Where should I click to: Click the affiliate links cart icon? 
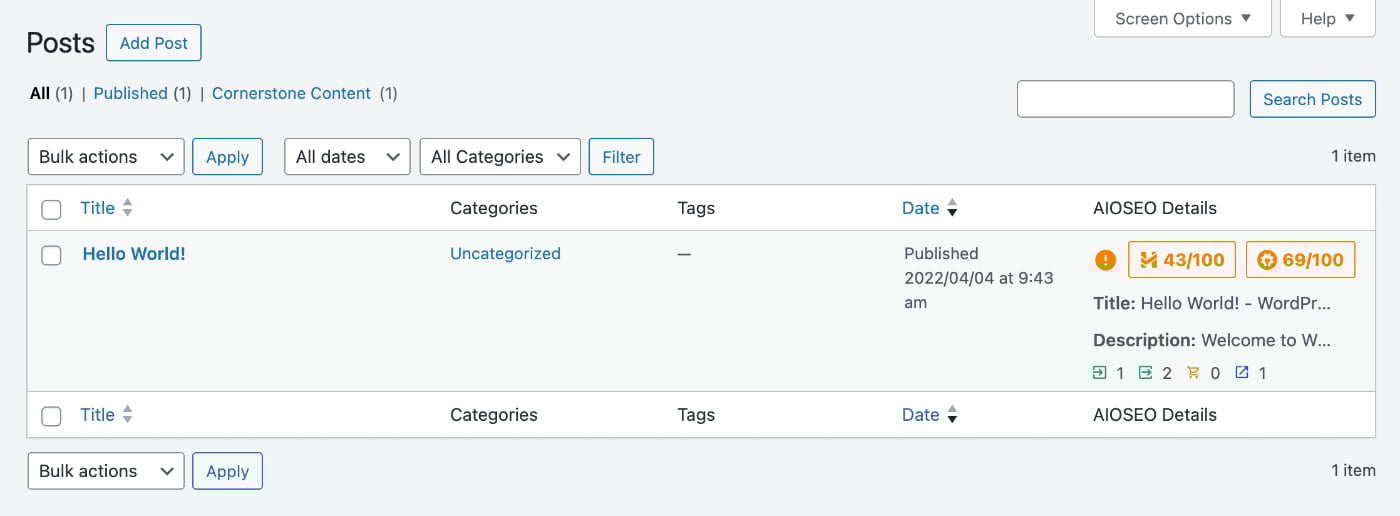[1193, 373]
